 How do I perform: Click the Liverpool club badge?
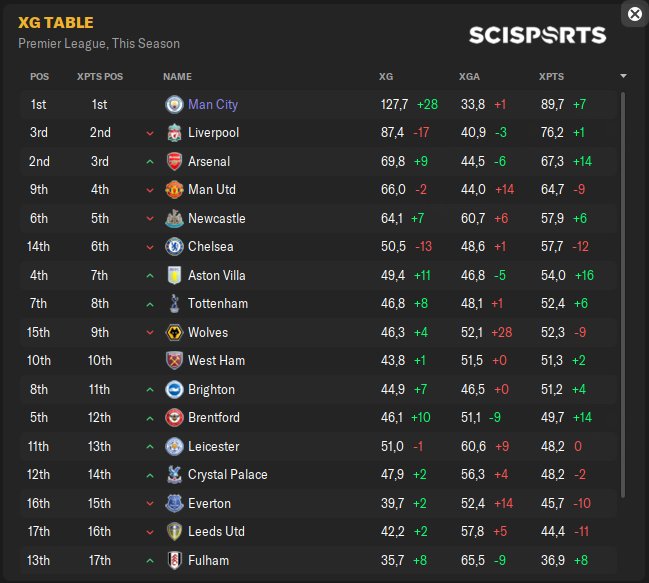[x=174, y=133]
